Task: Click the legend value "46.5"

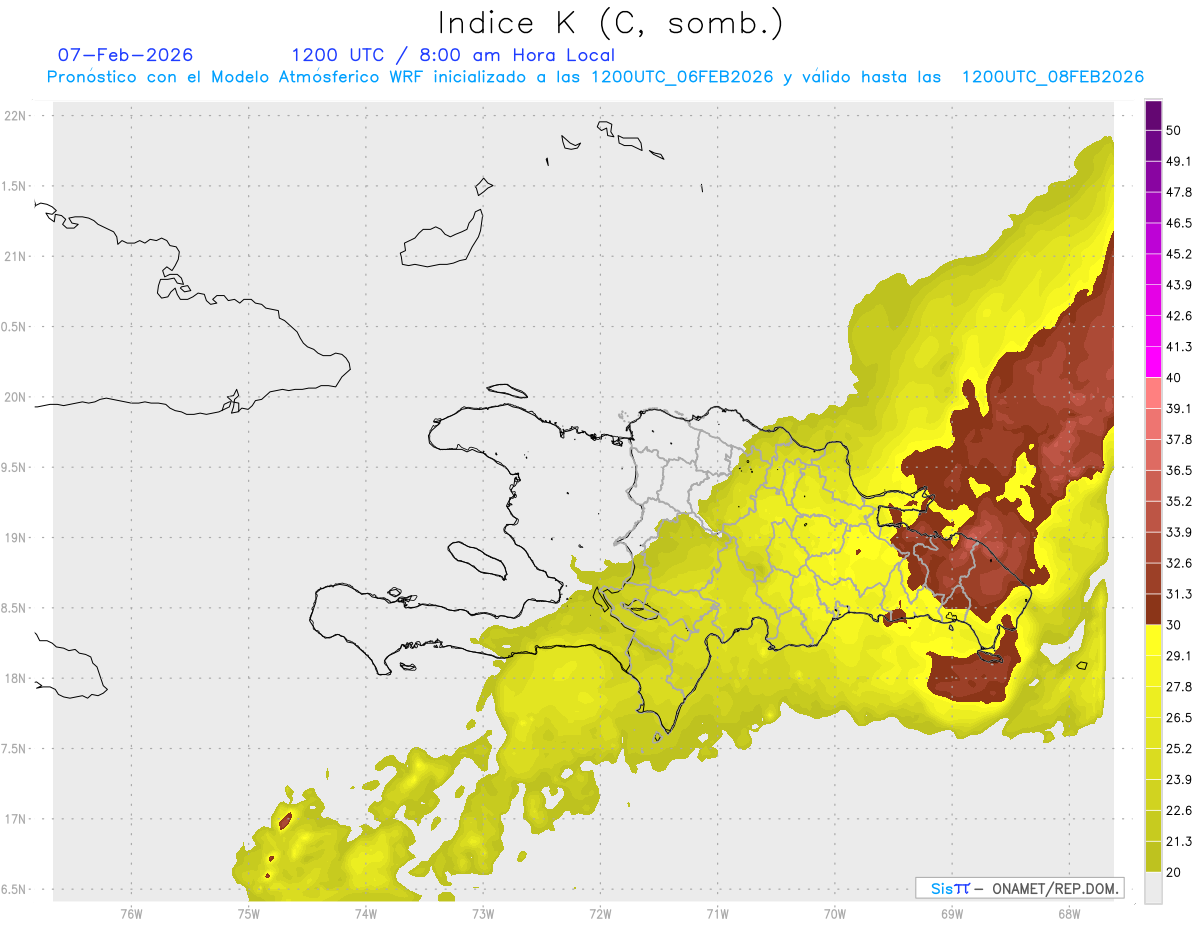Action: [1179, 223]
